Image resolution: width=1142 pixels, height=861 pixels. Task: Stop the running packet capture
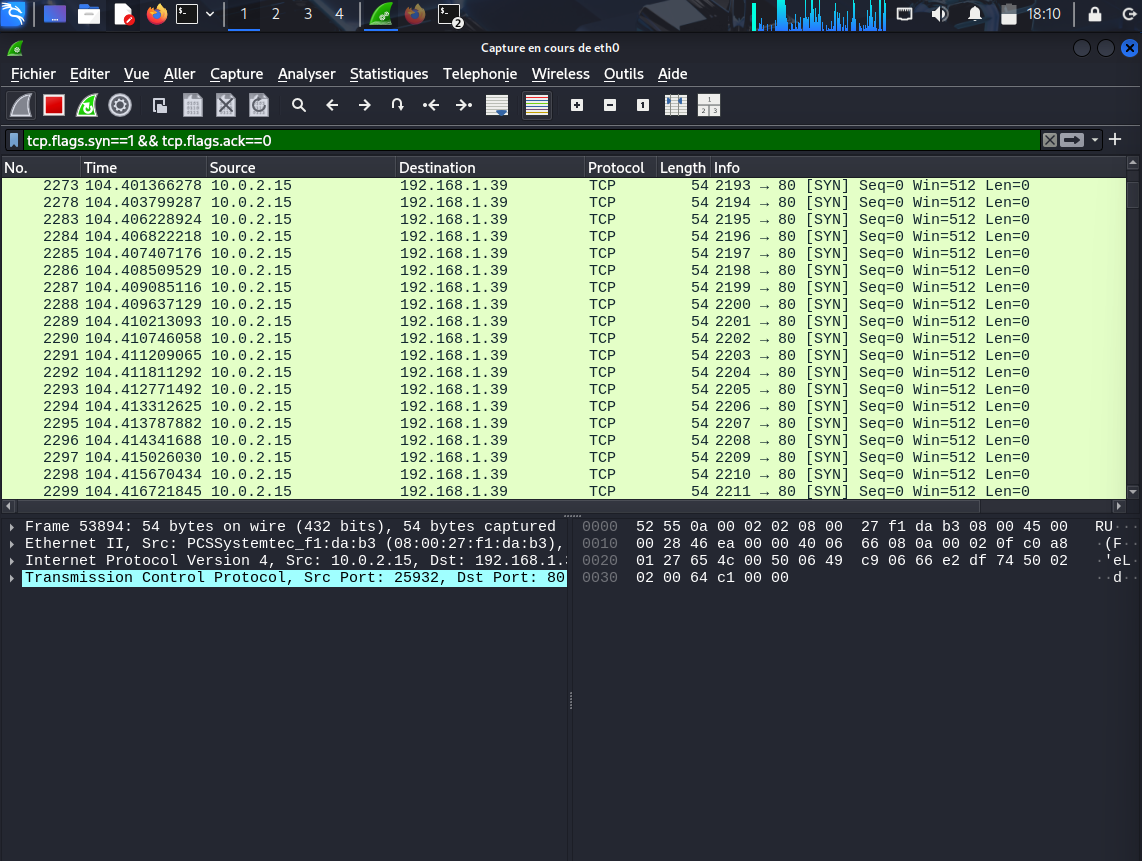54,105
